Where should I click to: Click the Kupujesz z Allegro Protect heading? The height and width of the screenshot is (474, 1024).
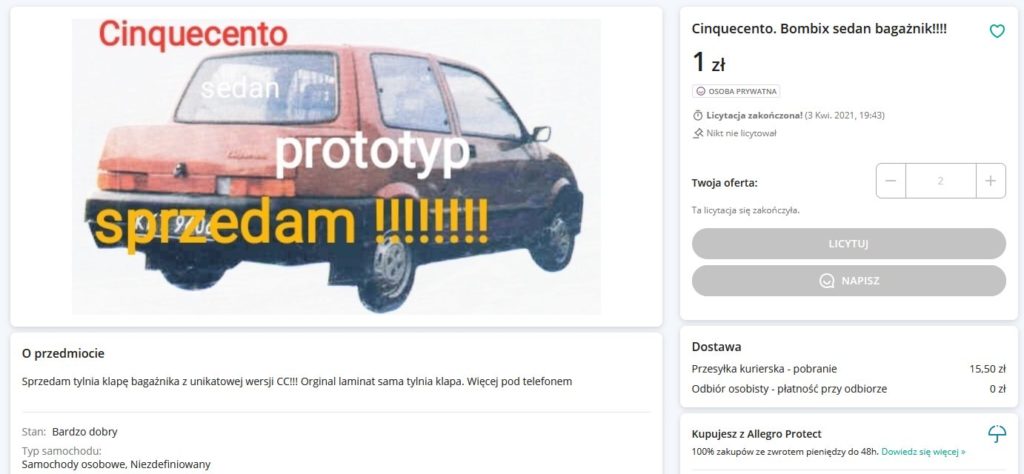pos(756,434)
